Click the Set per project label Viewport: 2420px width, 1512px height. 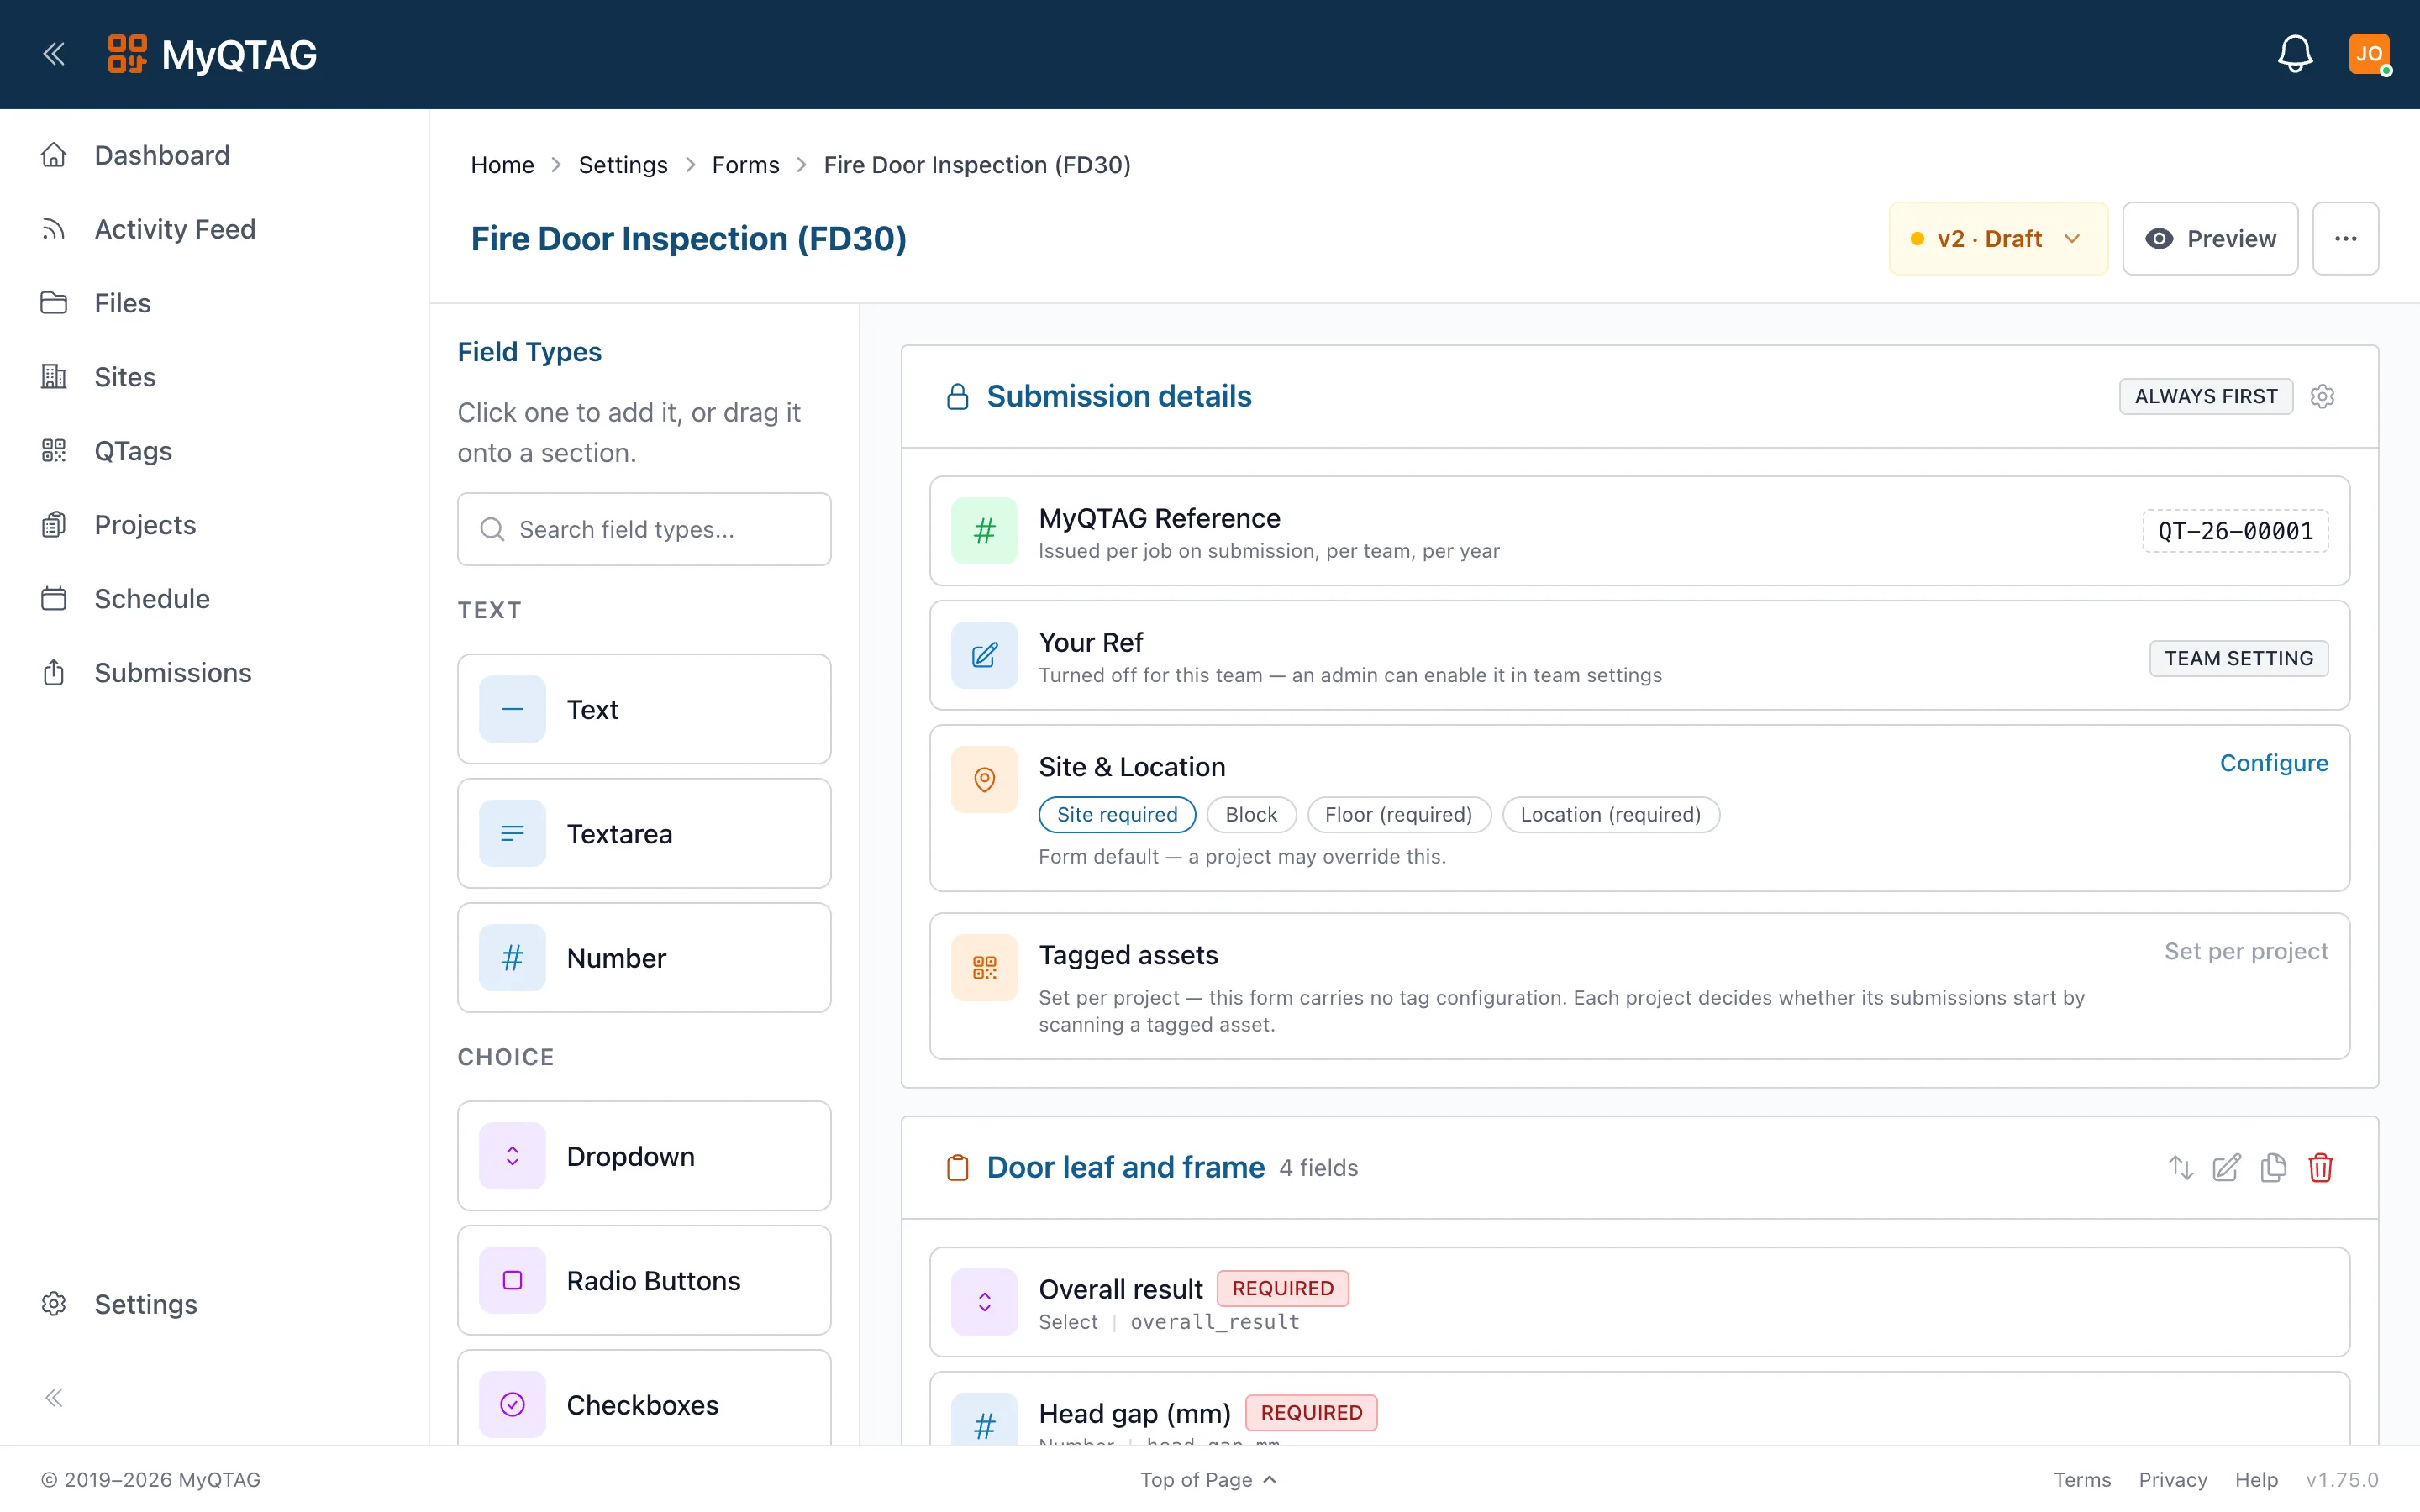coord(2246,951)
